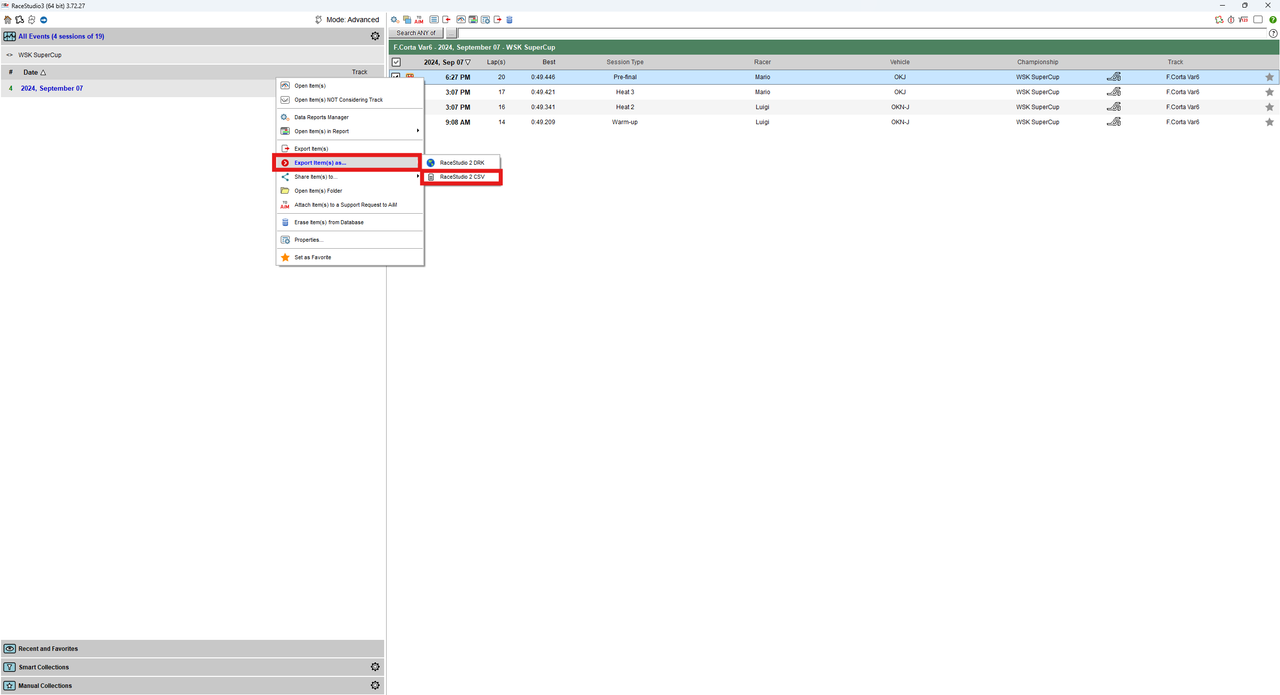Toggle checkbox for the 6:27 PM session
The height and width of the screenshot is (695, 1280).
click(396, 76)
